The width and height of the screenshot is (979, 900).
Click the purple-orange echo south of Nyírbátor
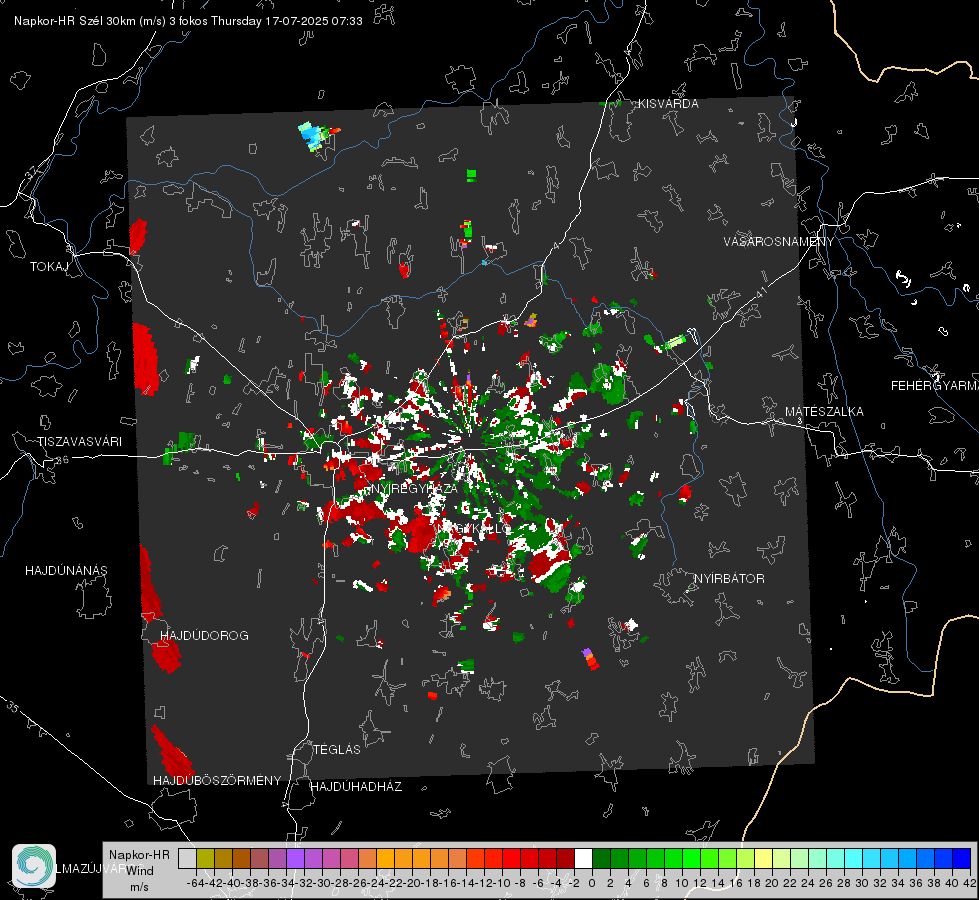point(590,659)
